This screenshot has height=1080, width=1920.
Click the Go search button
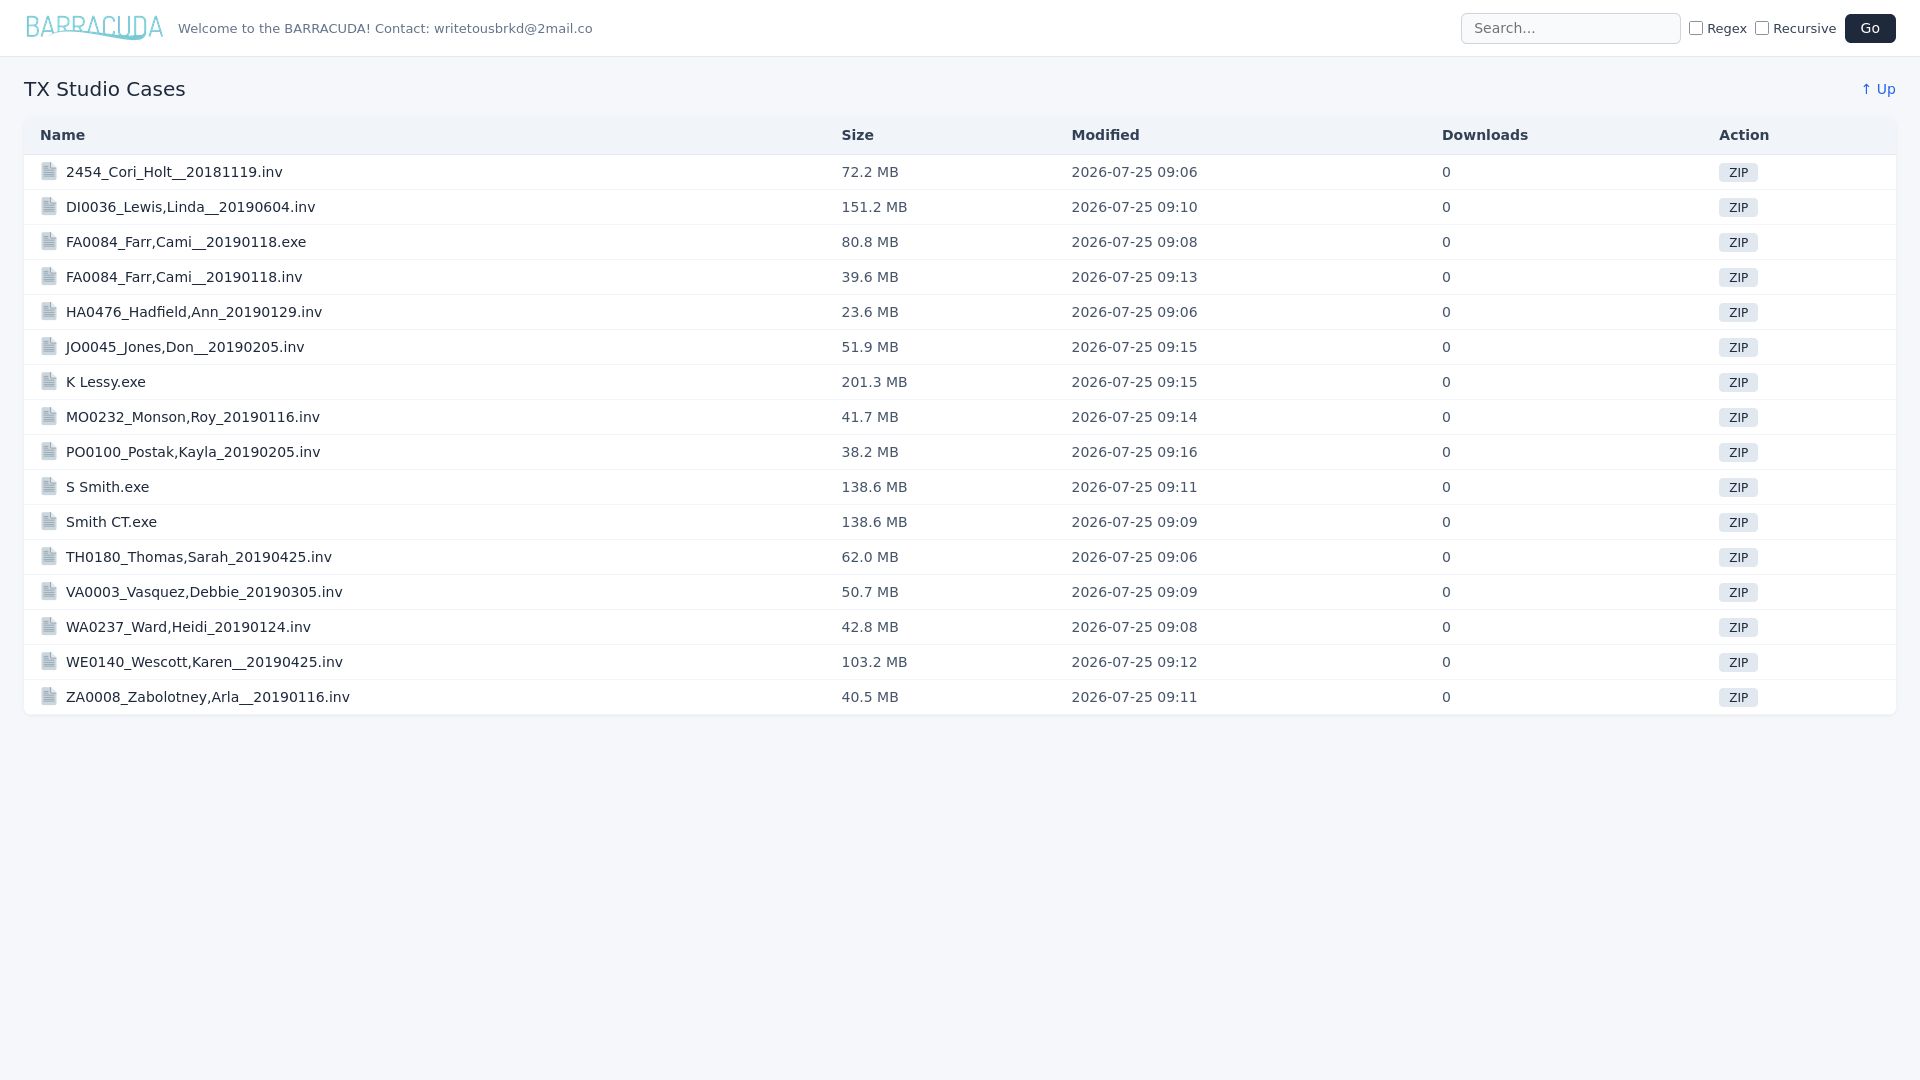pyautogui.click(x=1870, y=28)
